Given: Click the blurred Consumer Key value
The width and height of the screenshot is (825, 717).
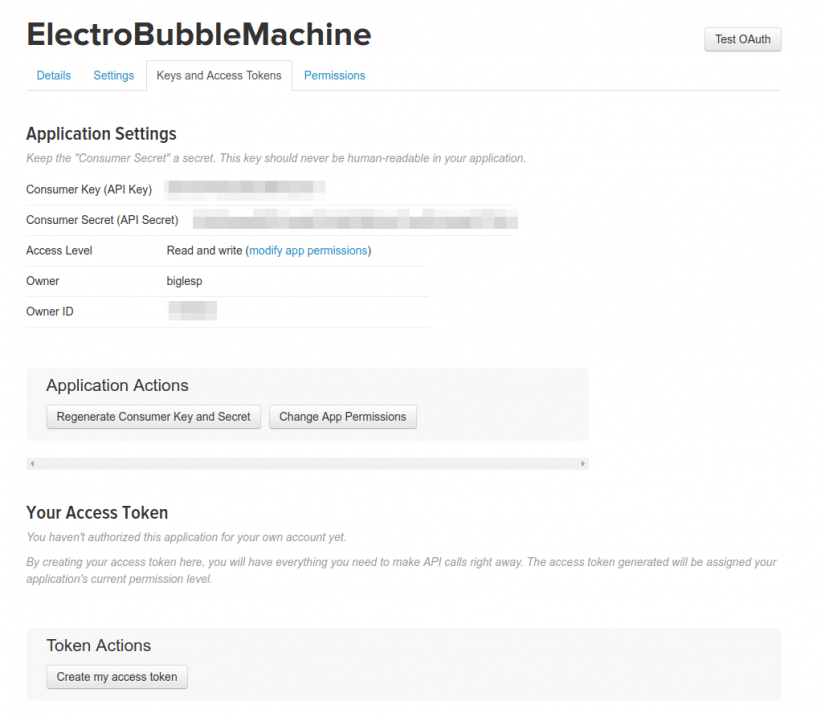Looking at the screenshot, I should click(245, 187).
